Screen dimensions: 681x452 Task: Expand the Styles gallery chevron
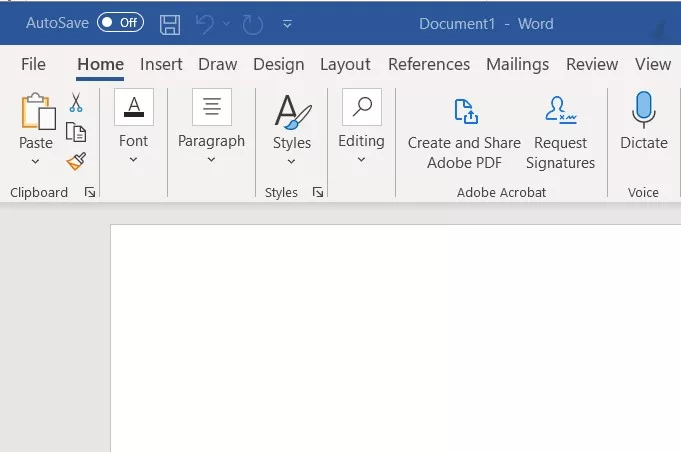tap(291, 162)
